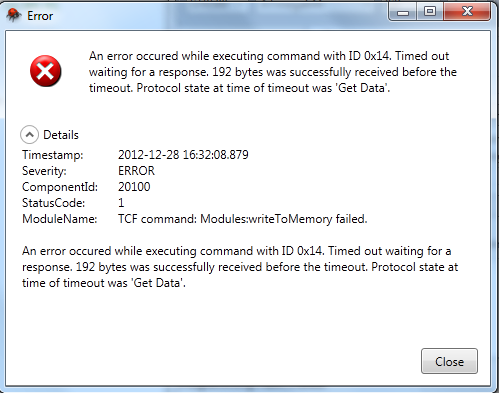Click the Error window title text

(x=40, y=16)
